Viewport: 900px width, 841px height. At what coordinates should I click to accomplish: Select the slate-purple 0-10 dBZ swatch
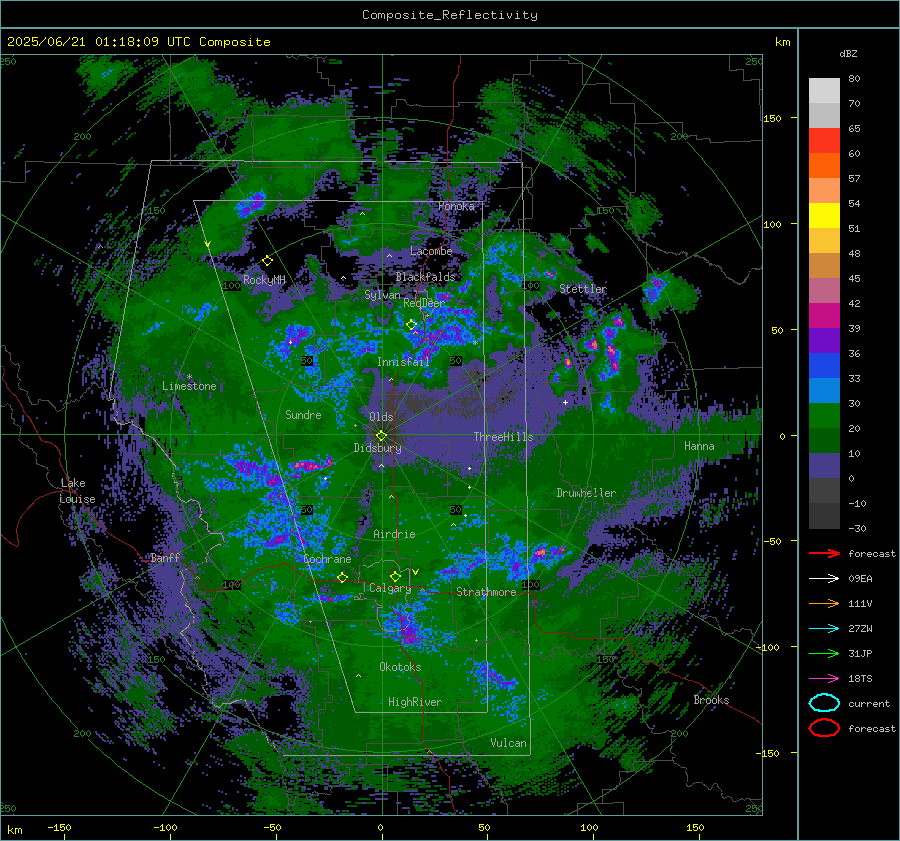coord(824,466)
